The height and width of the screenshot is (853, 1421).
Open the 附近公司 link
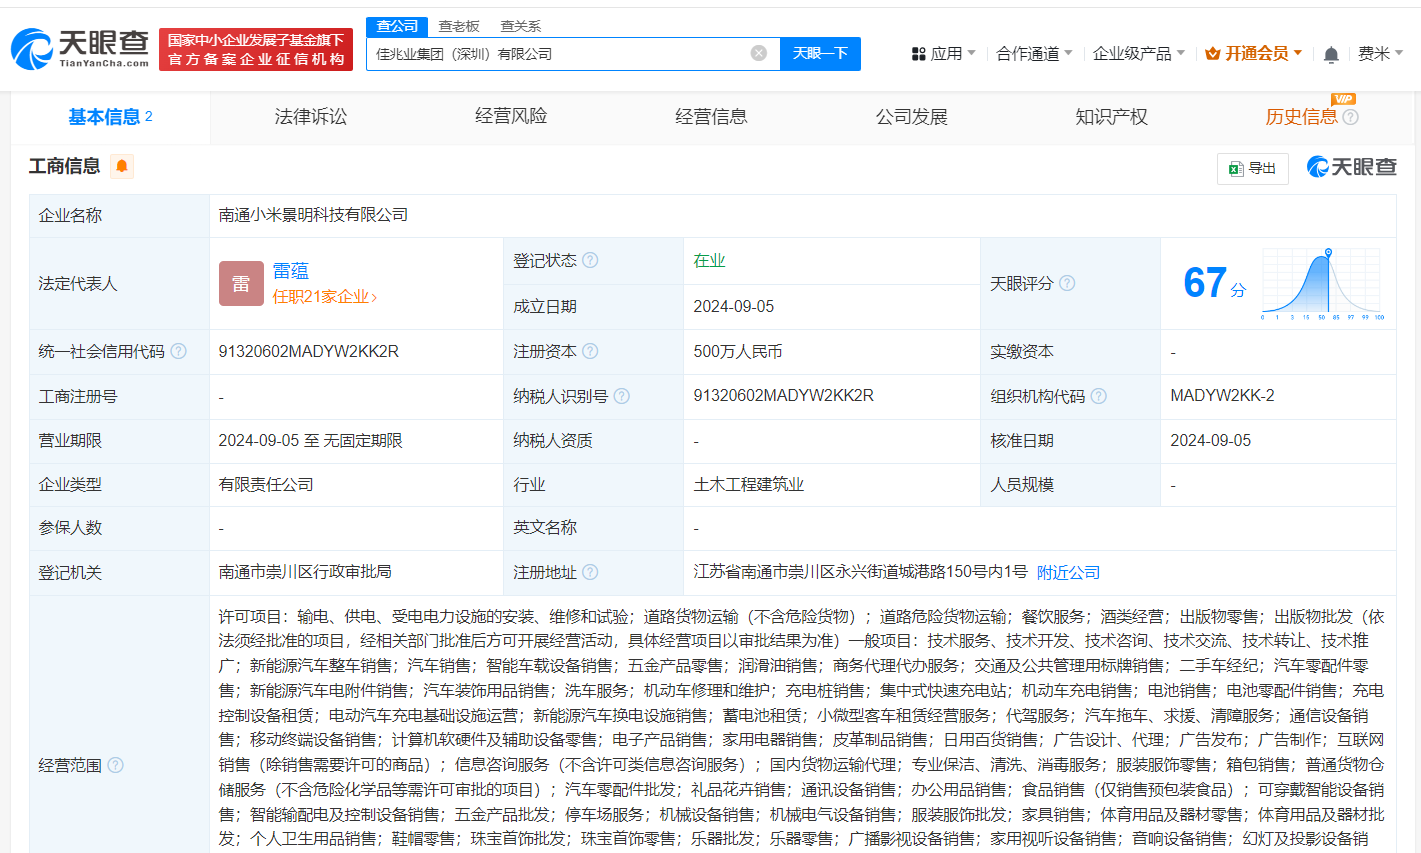[1069, 571]
